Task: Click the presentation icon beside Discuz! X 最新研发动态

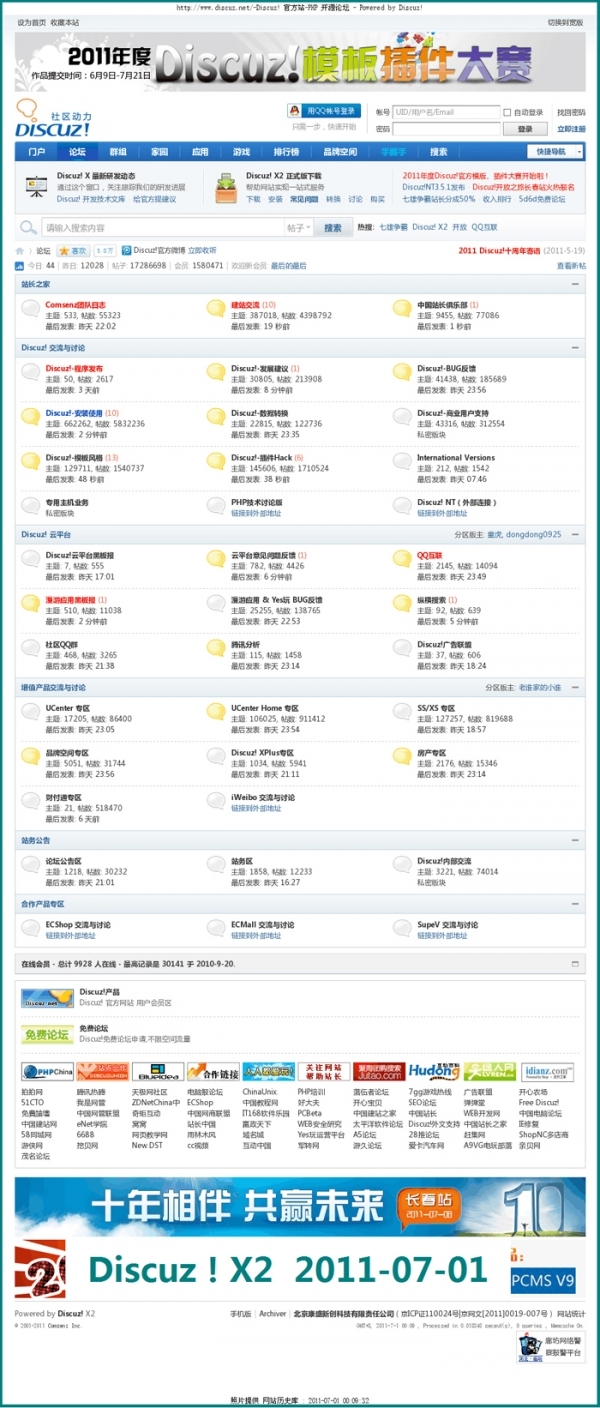Action: click(37, 186)
